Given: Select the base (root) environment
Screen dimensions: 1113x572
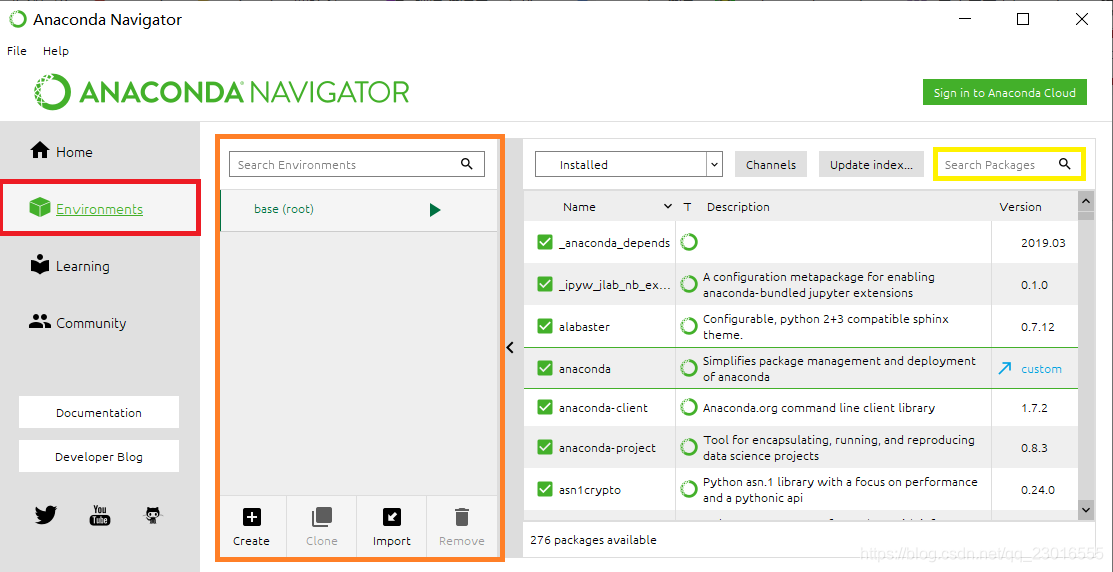Looking at the screenshot, I should [x=358, y=209].
